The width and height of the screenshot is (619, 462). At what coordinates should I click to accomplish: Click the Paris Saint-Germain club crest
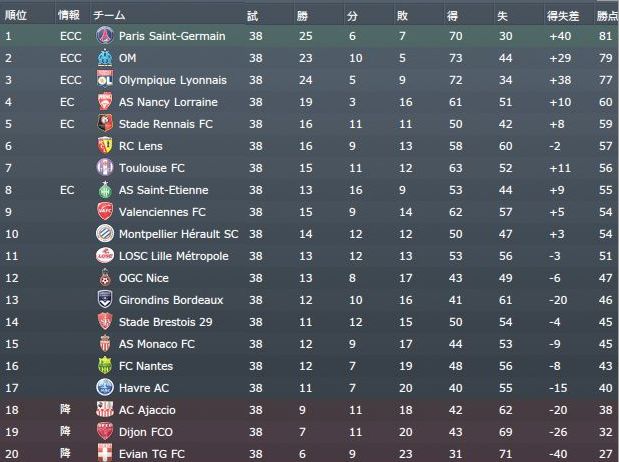[x=104, y=36]
